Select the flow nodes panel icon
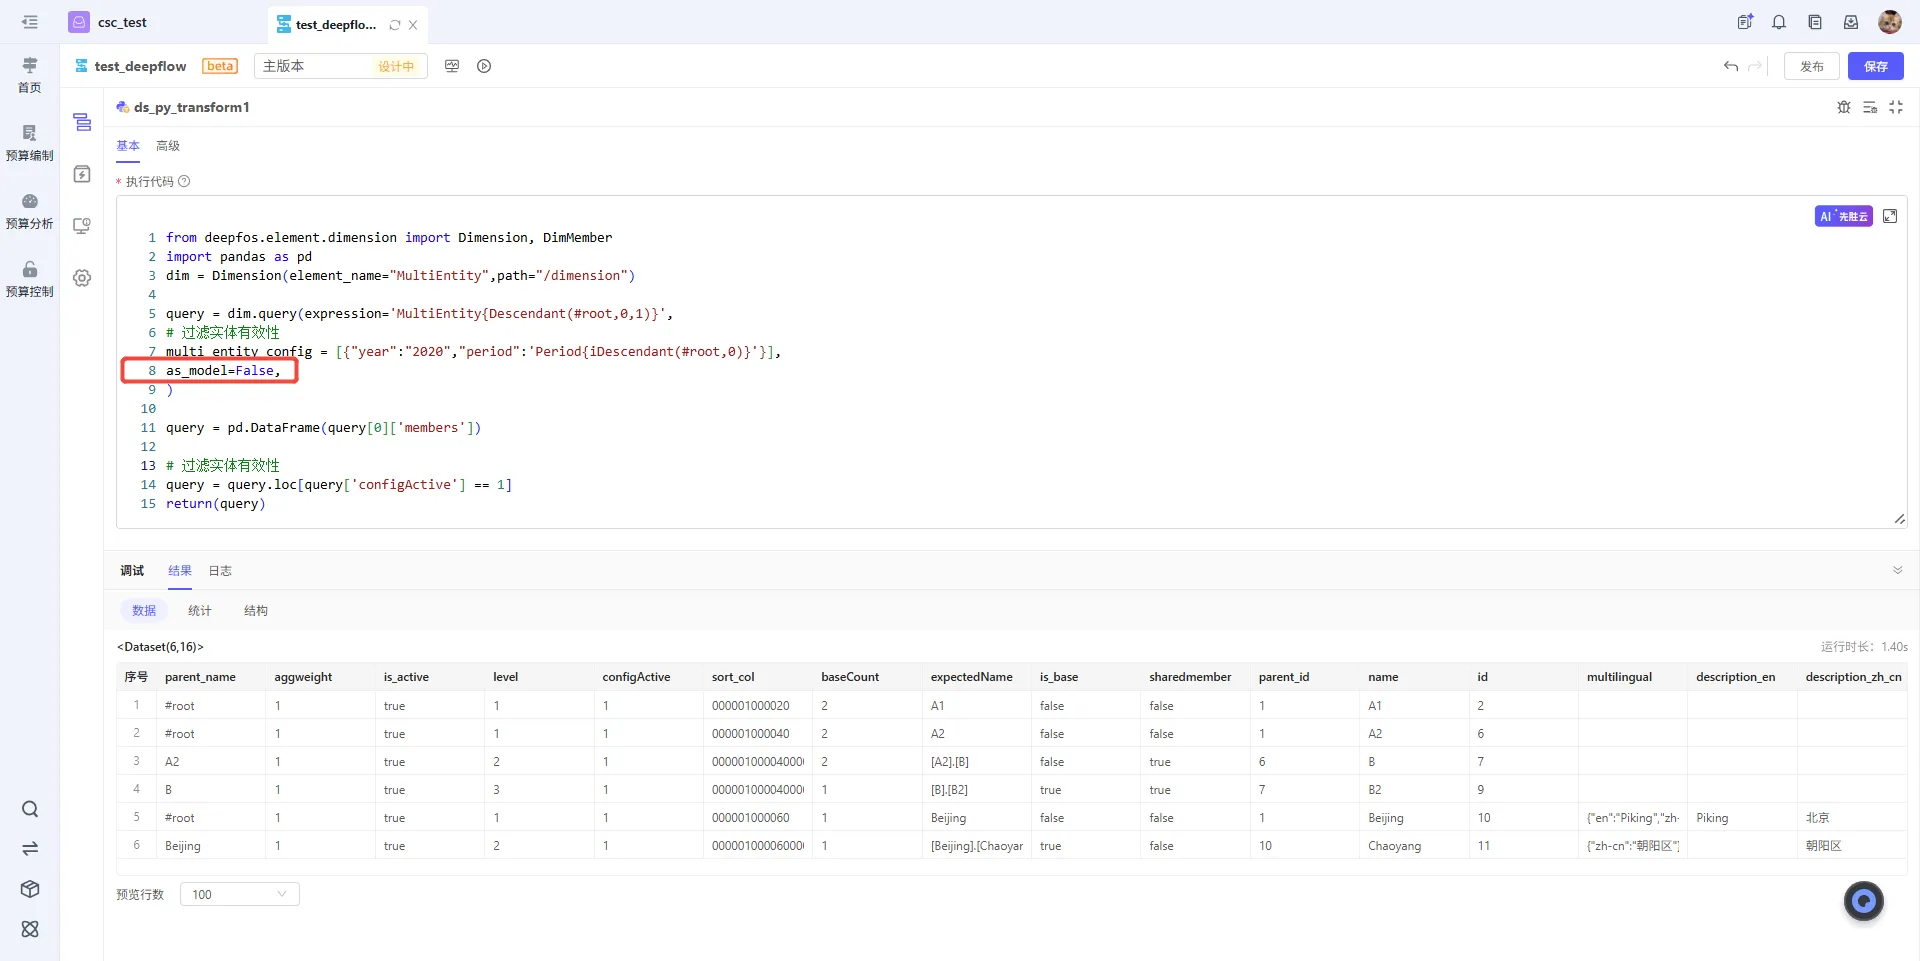 click(x=82, y=122)
